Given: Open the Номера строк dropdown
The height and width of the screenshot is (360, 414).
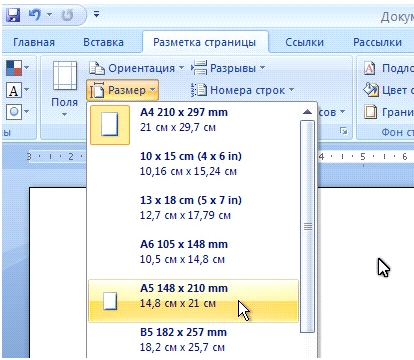Looking at the screenshot, I should pyautogui.click(x=243, y=90).
